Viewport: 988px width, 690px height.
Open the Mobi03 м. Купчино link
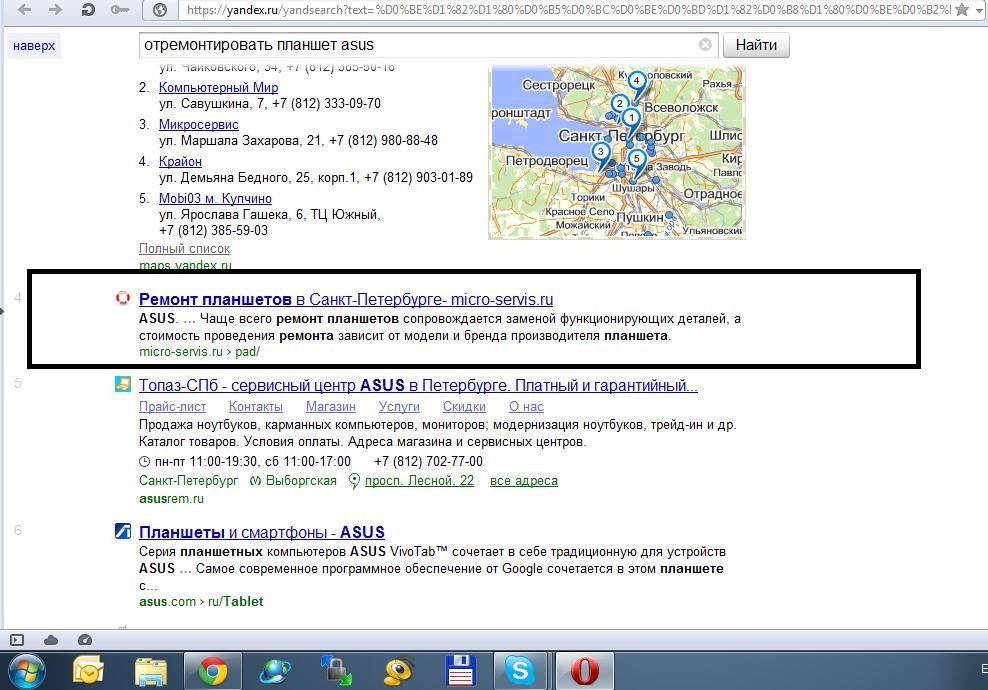point(215,198)
